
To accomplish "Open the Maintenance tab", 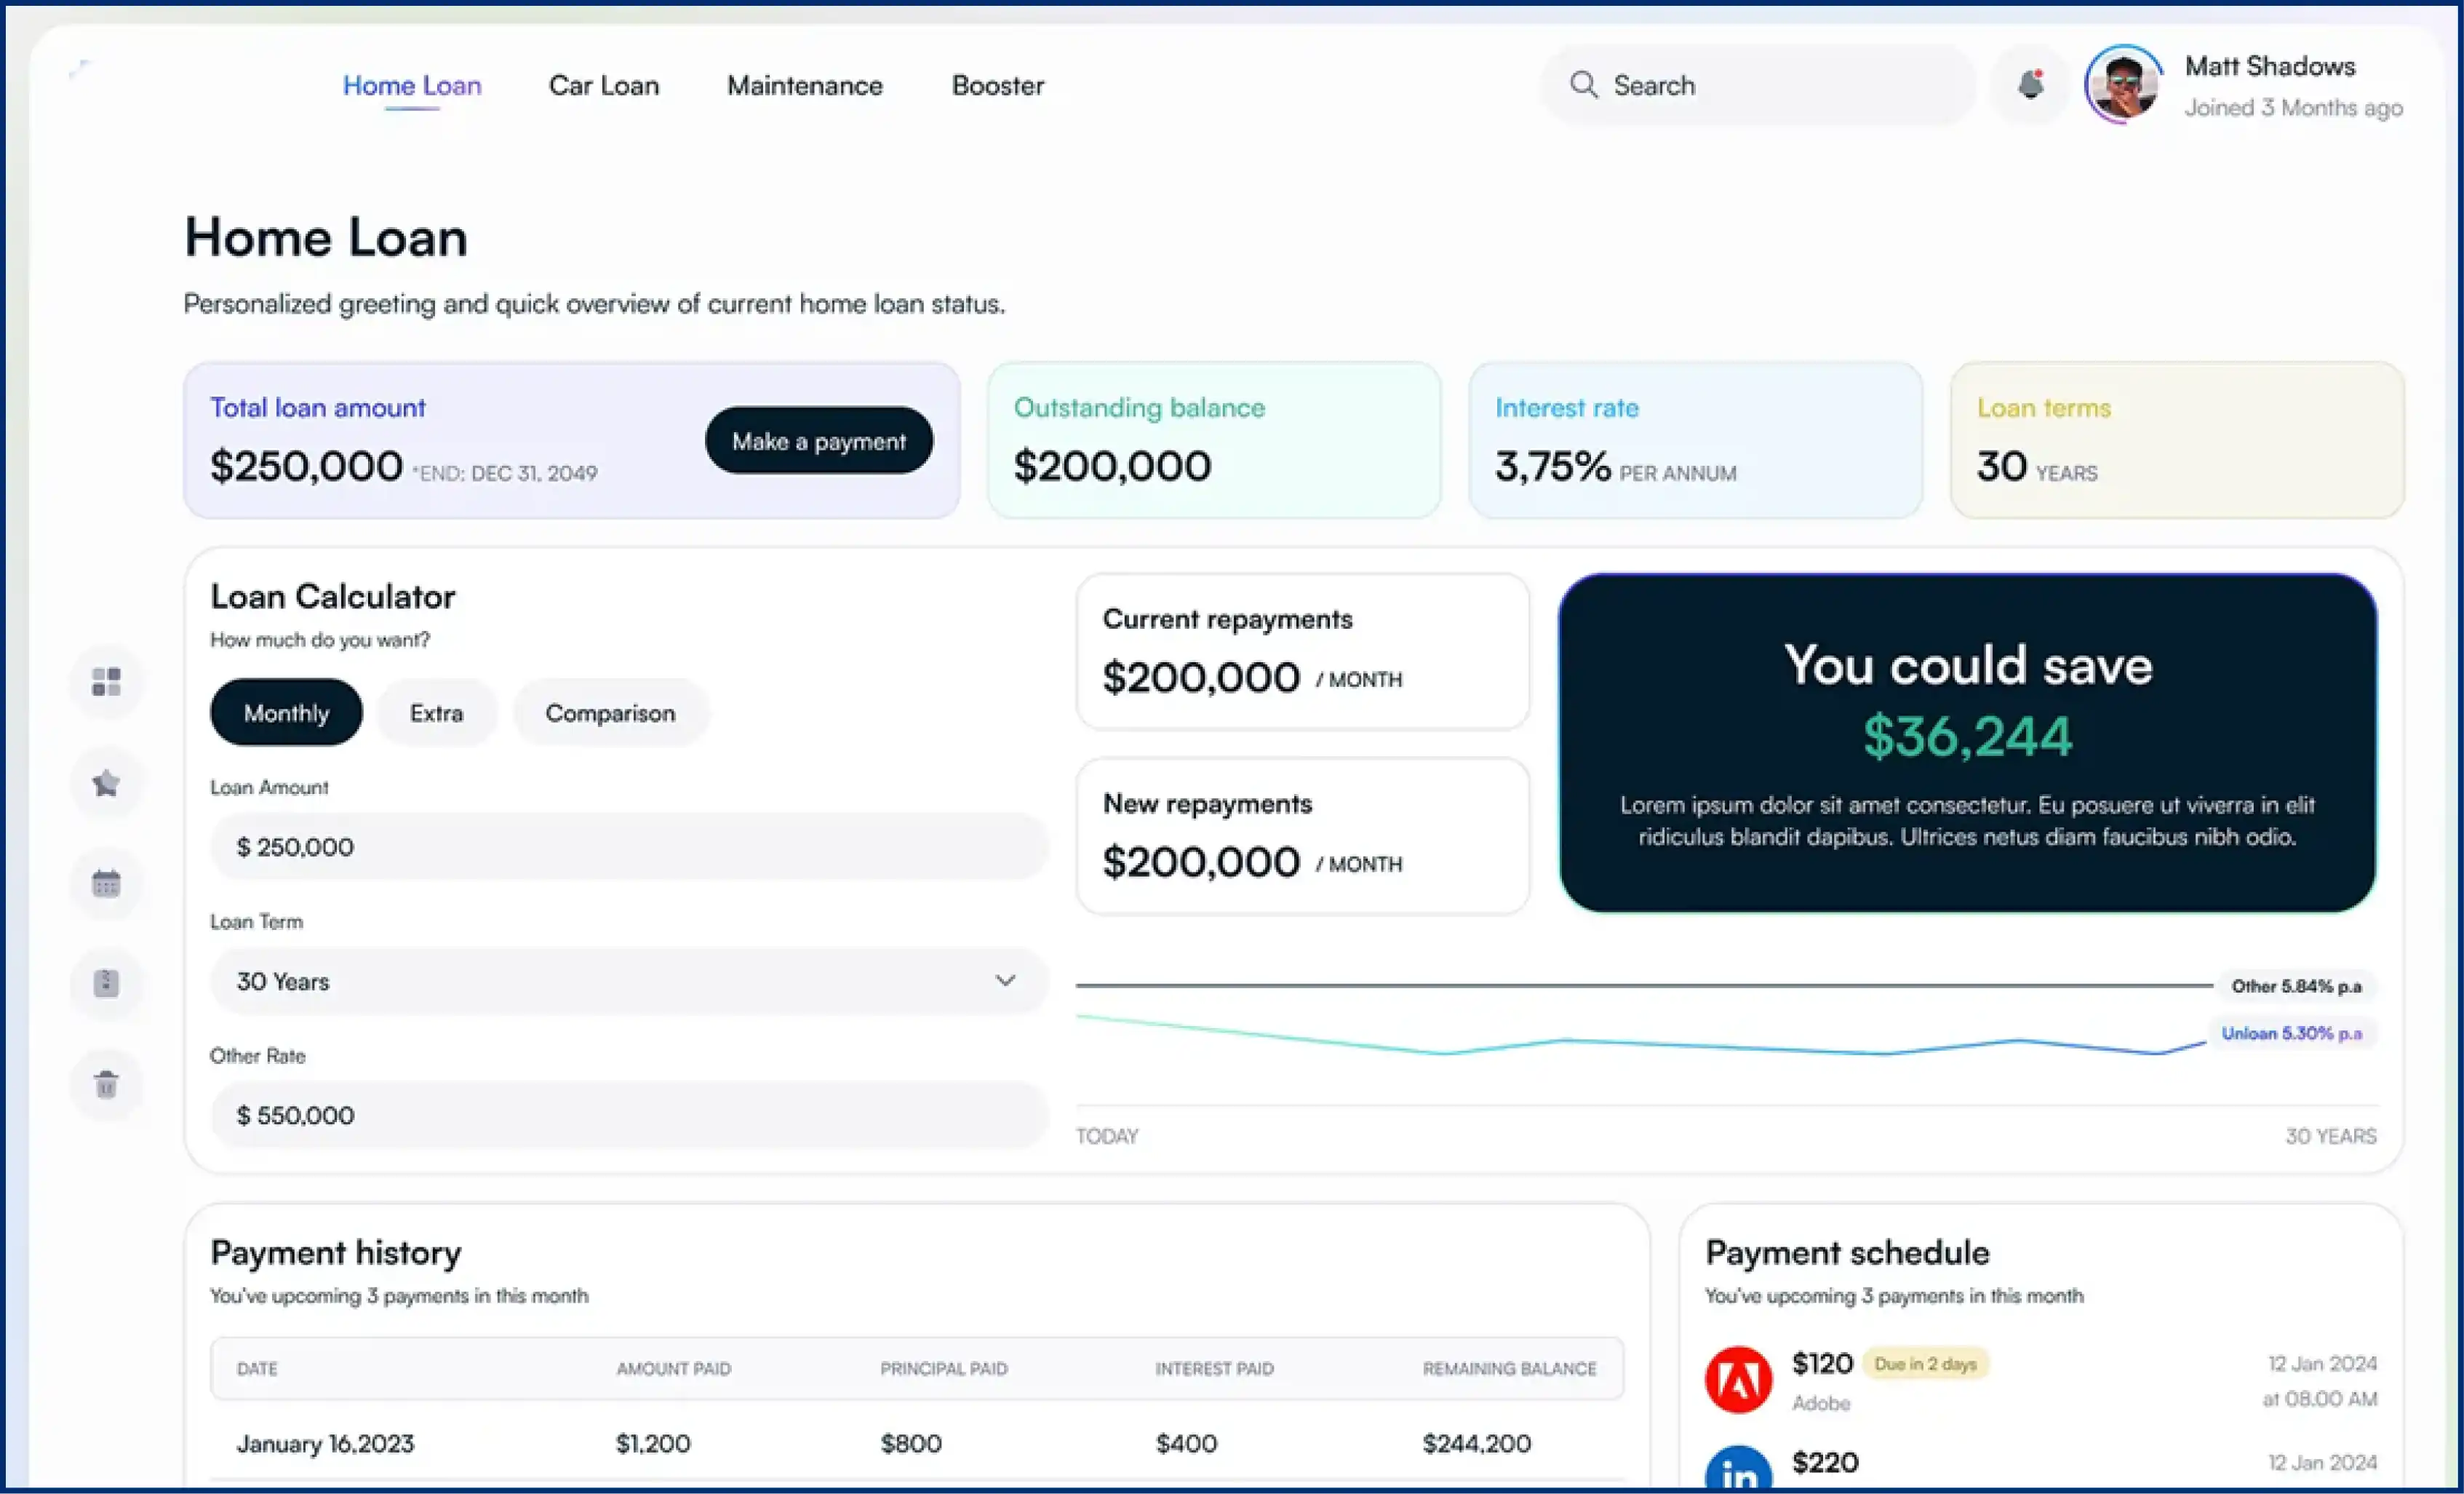I will (804, 86).
